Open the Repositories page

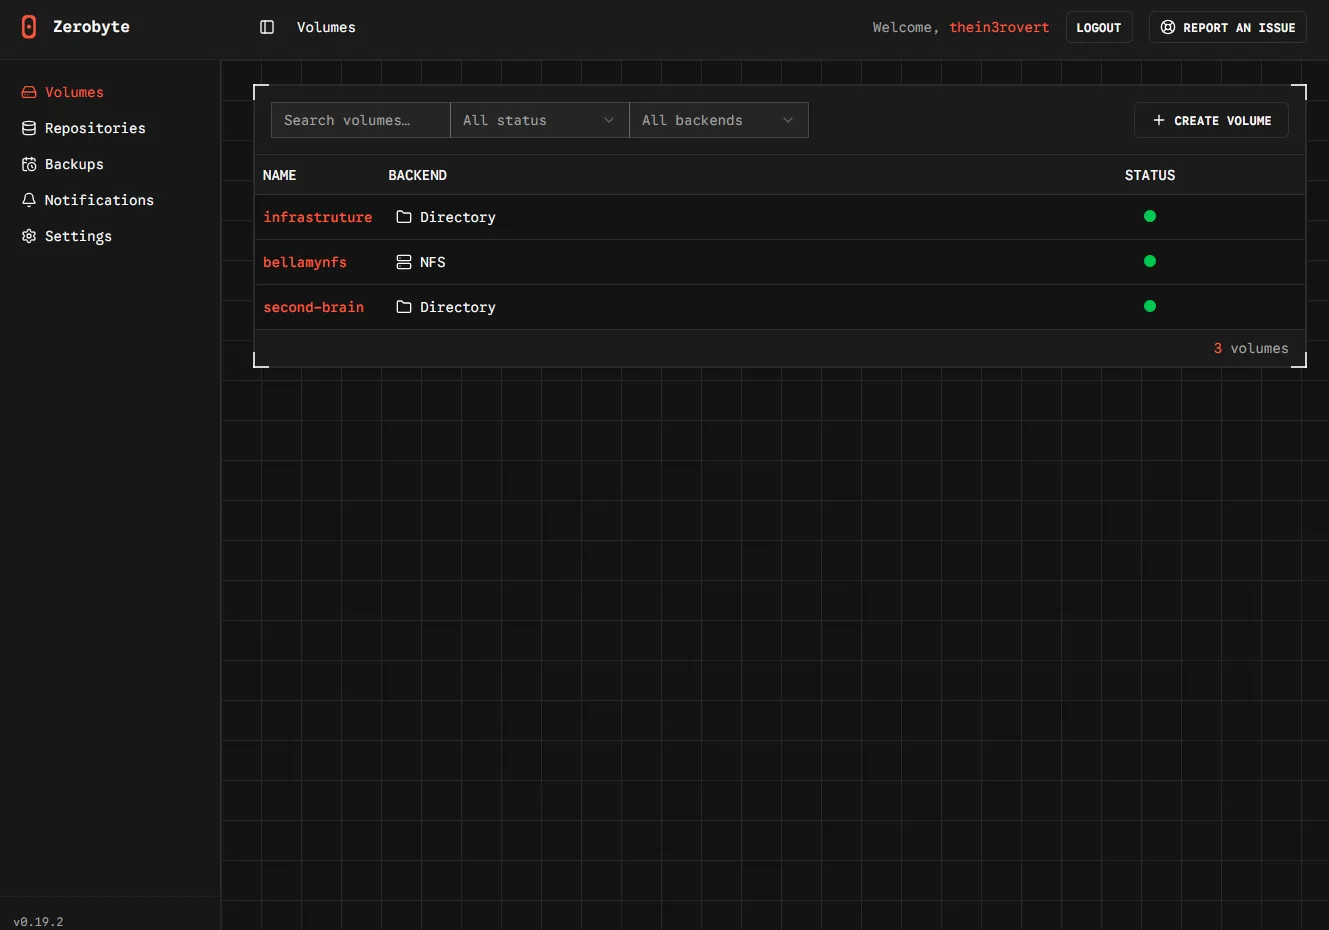95,128
